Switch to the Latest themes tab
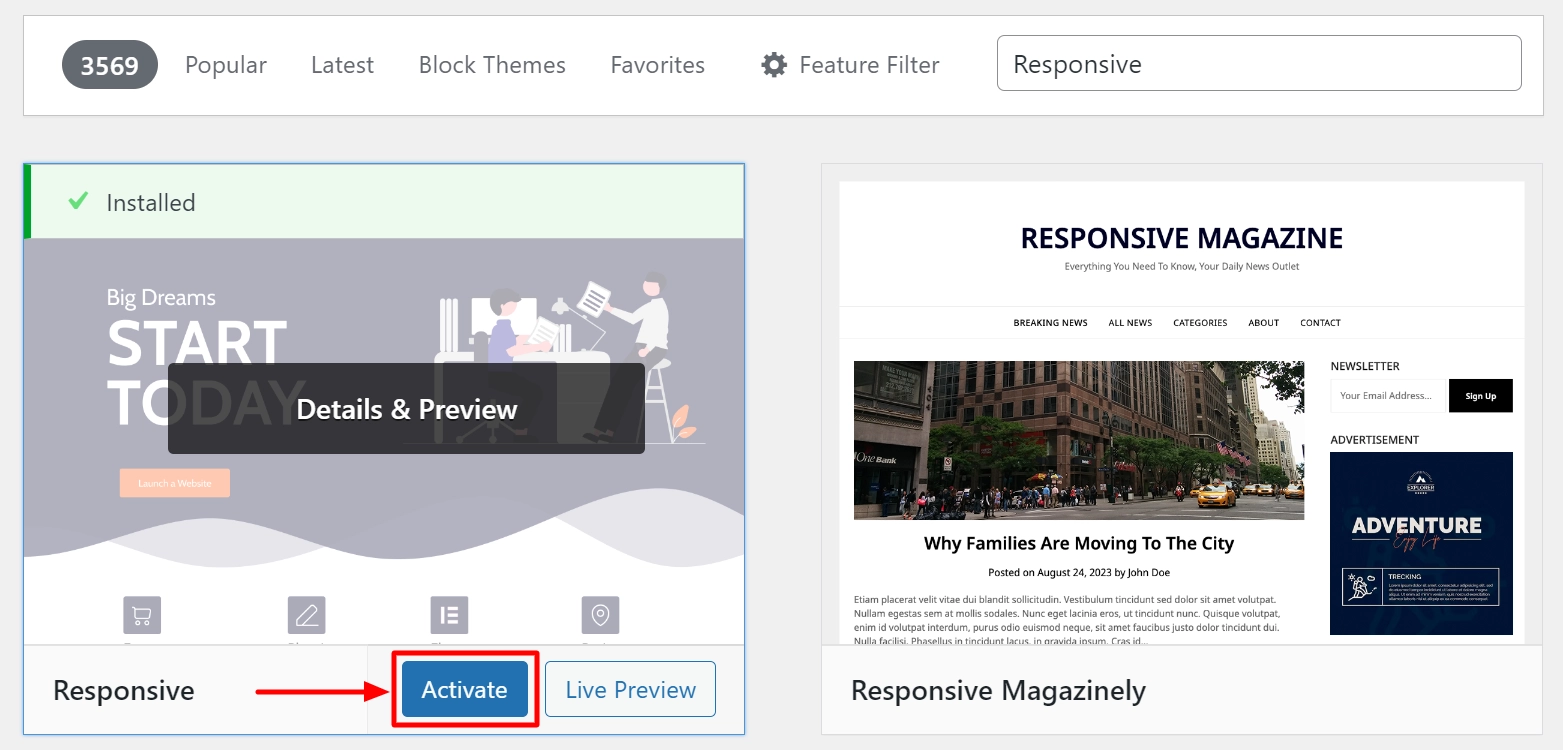 pyautogui.click(x=342, y=65)
